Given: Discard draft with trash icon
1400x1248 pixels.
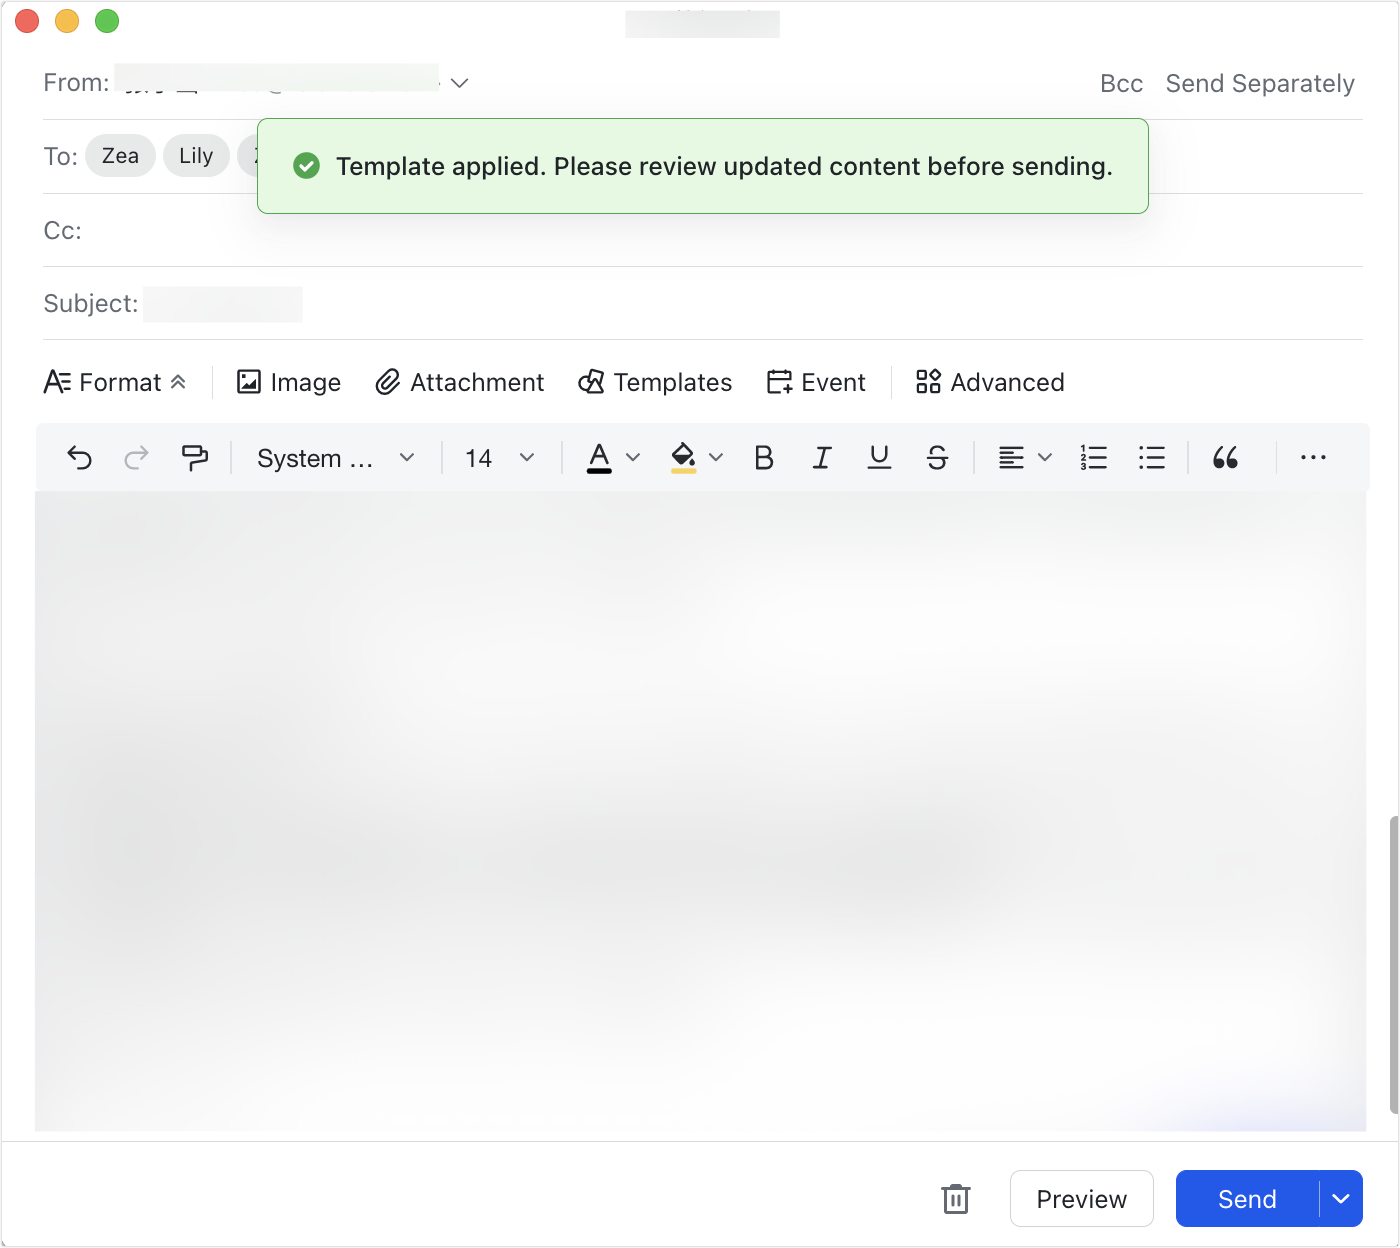Looking at the screenshot, I should pyautogui.click(x=956, y=1198).
